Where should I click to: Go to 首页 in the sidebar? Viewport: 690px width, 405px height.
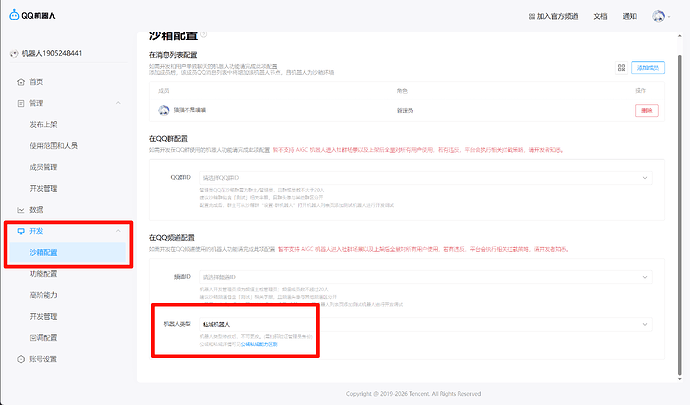coord(36,82)
